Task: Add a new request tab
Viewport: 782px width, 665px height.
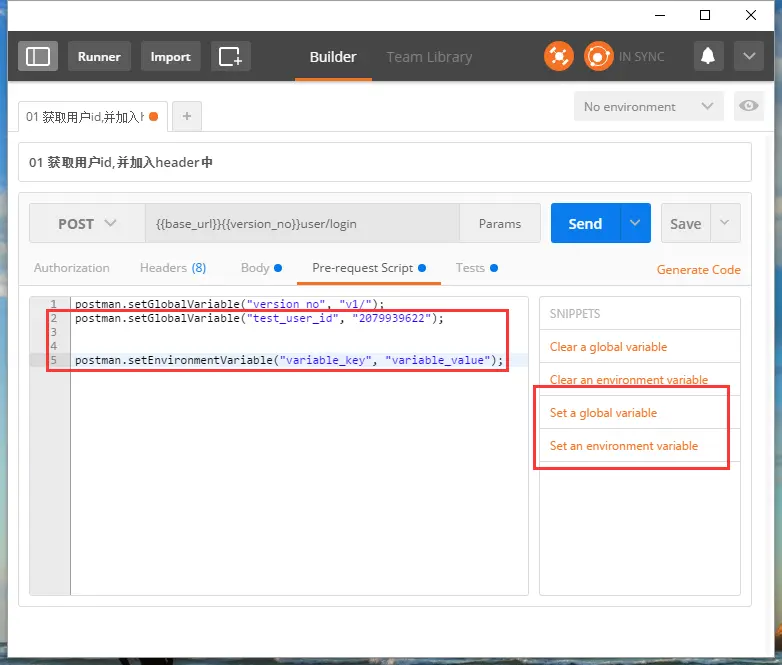Action: [187, 116]
